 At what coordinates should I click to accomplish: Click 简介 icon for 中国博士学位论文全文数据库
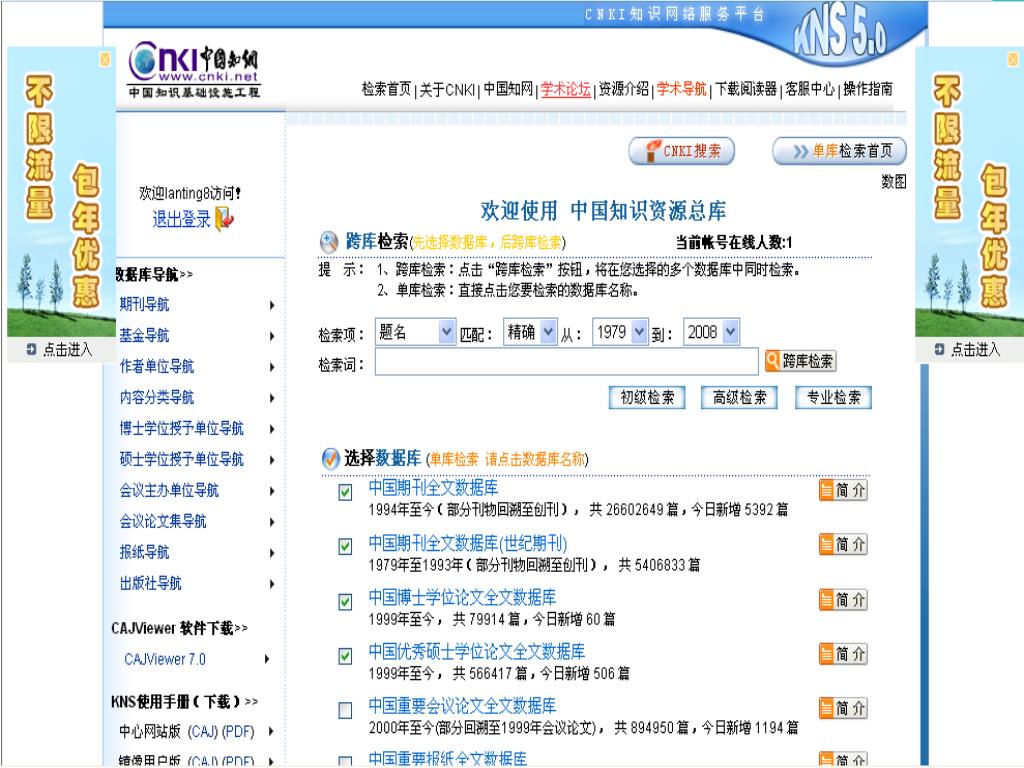coord(843,600)
